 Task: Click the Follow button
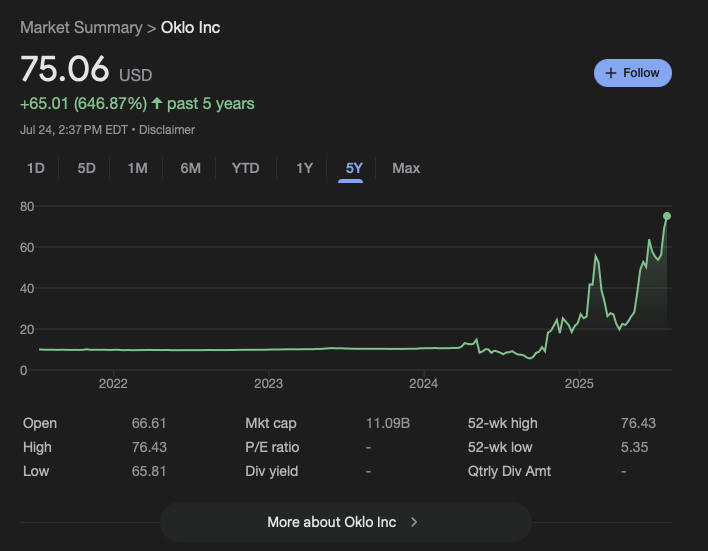coord(633,73)
